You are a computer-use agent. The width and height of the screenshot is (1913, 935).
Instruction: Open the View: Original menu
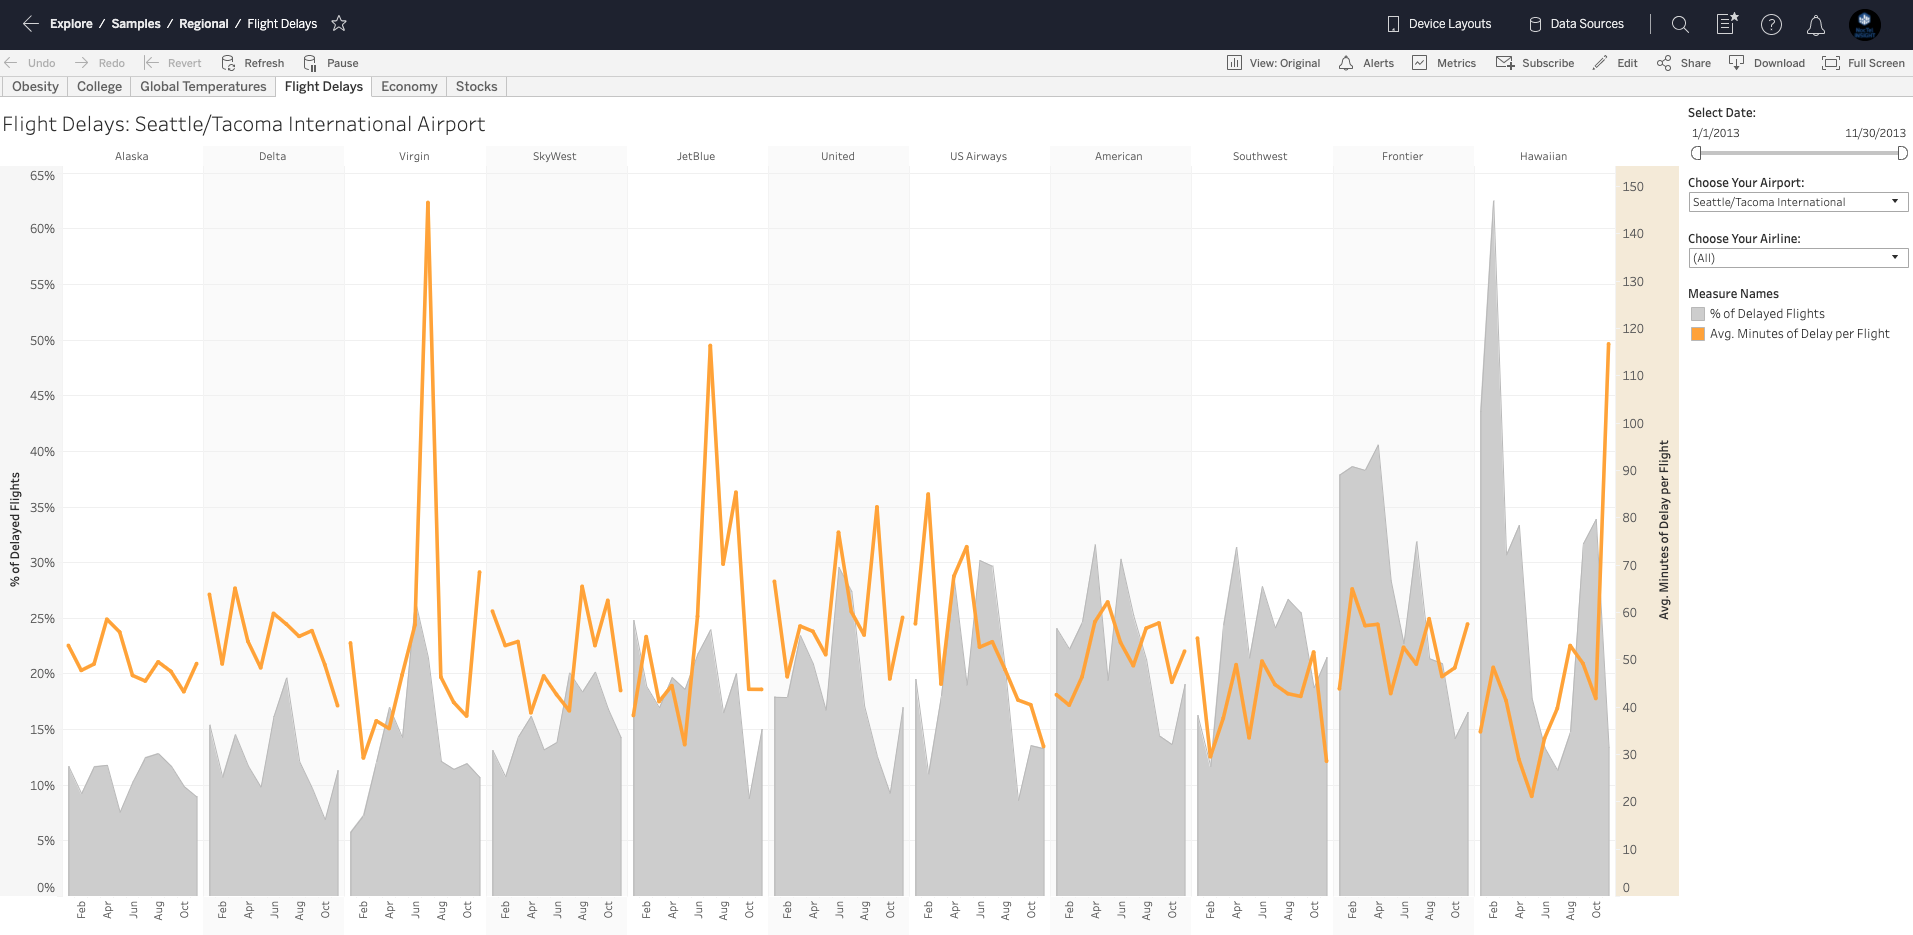[1274, 63]
